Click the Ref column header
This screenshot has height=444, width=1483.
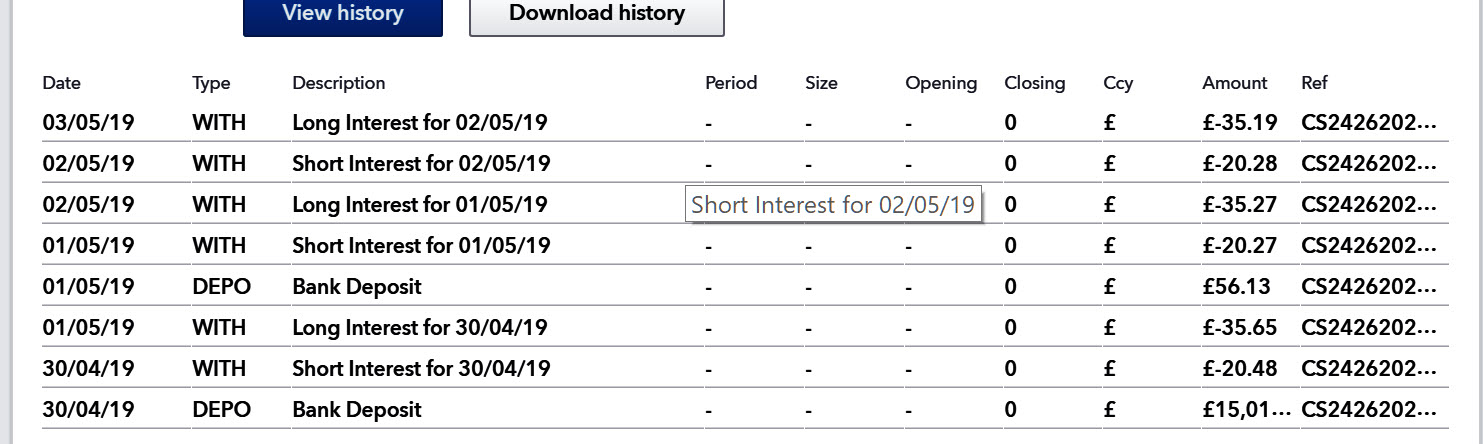coord(1314,83)
